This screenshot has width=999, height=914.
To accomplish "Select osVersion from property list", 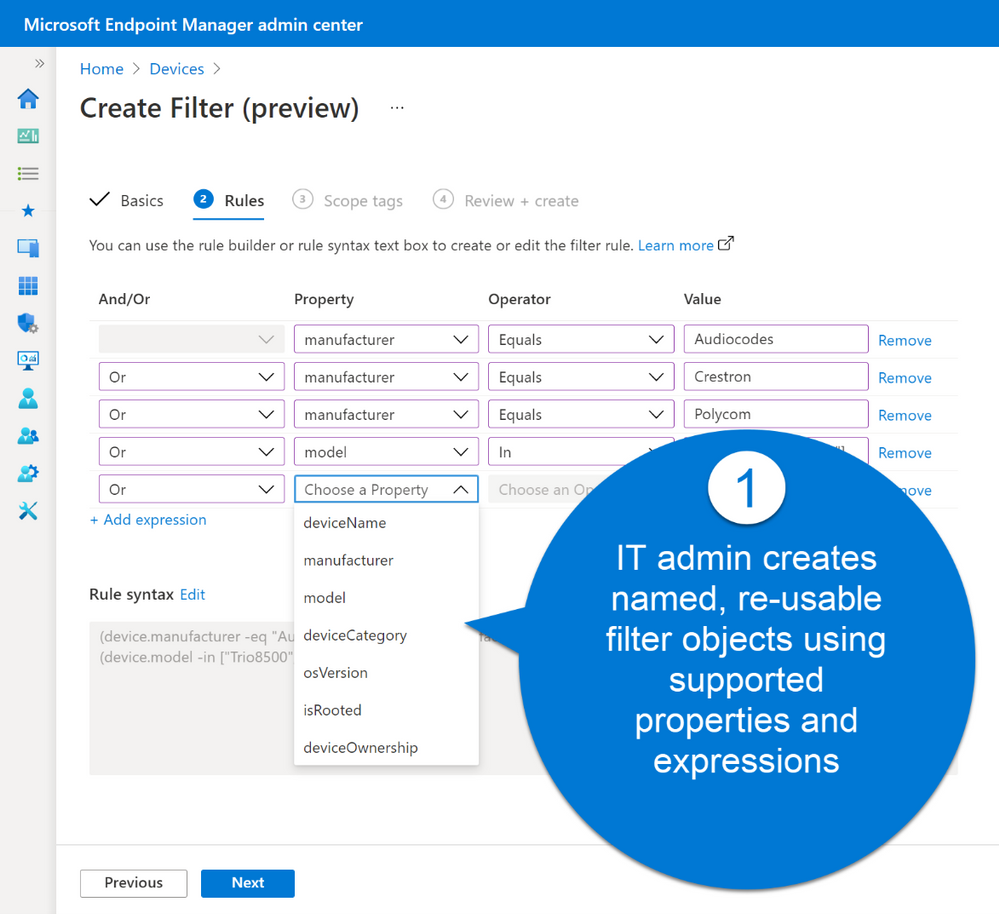I will coord(386,673).
